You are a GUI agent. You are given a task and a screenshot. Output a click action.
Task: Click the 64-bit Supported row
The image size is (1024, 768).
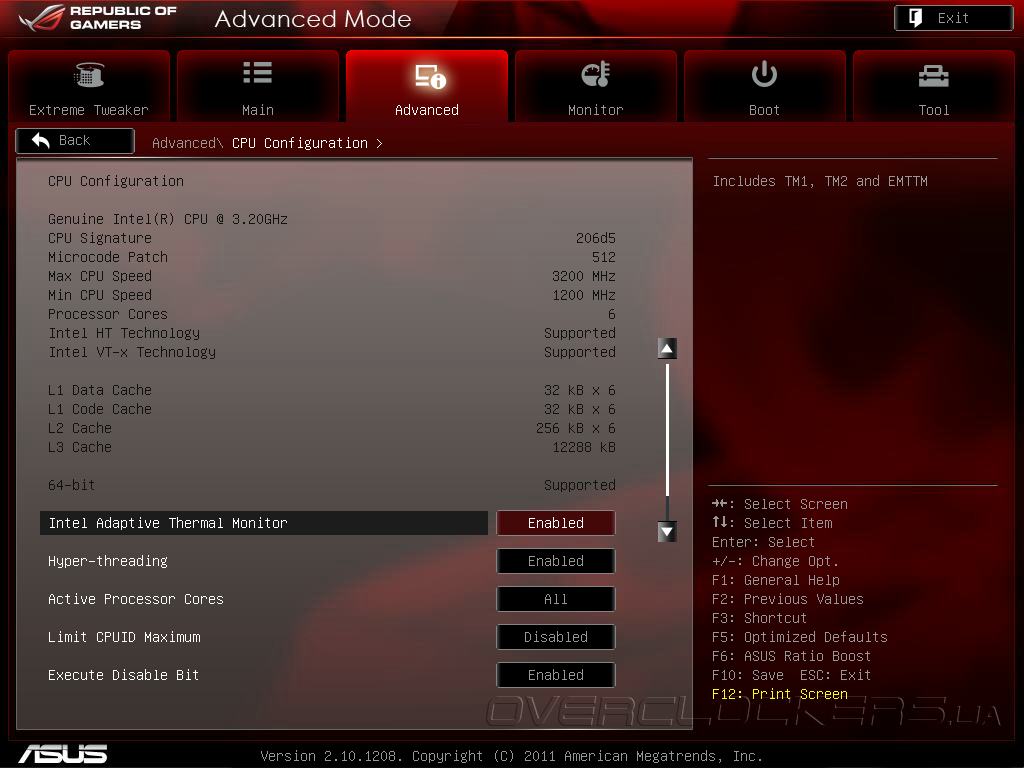(x=332, y=485)
